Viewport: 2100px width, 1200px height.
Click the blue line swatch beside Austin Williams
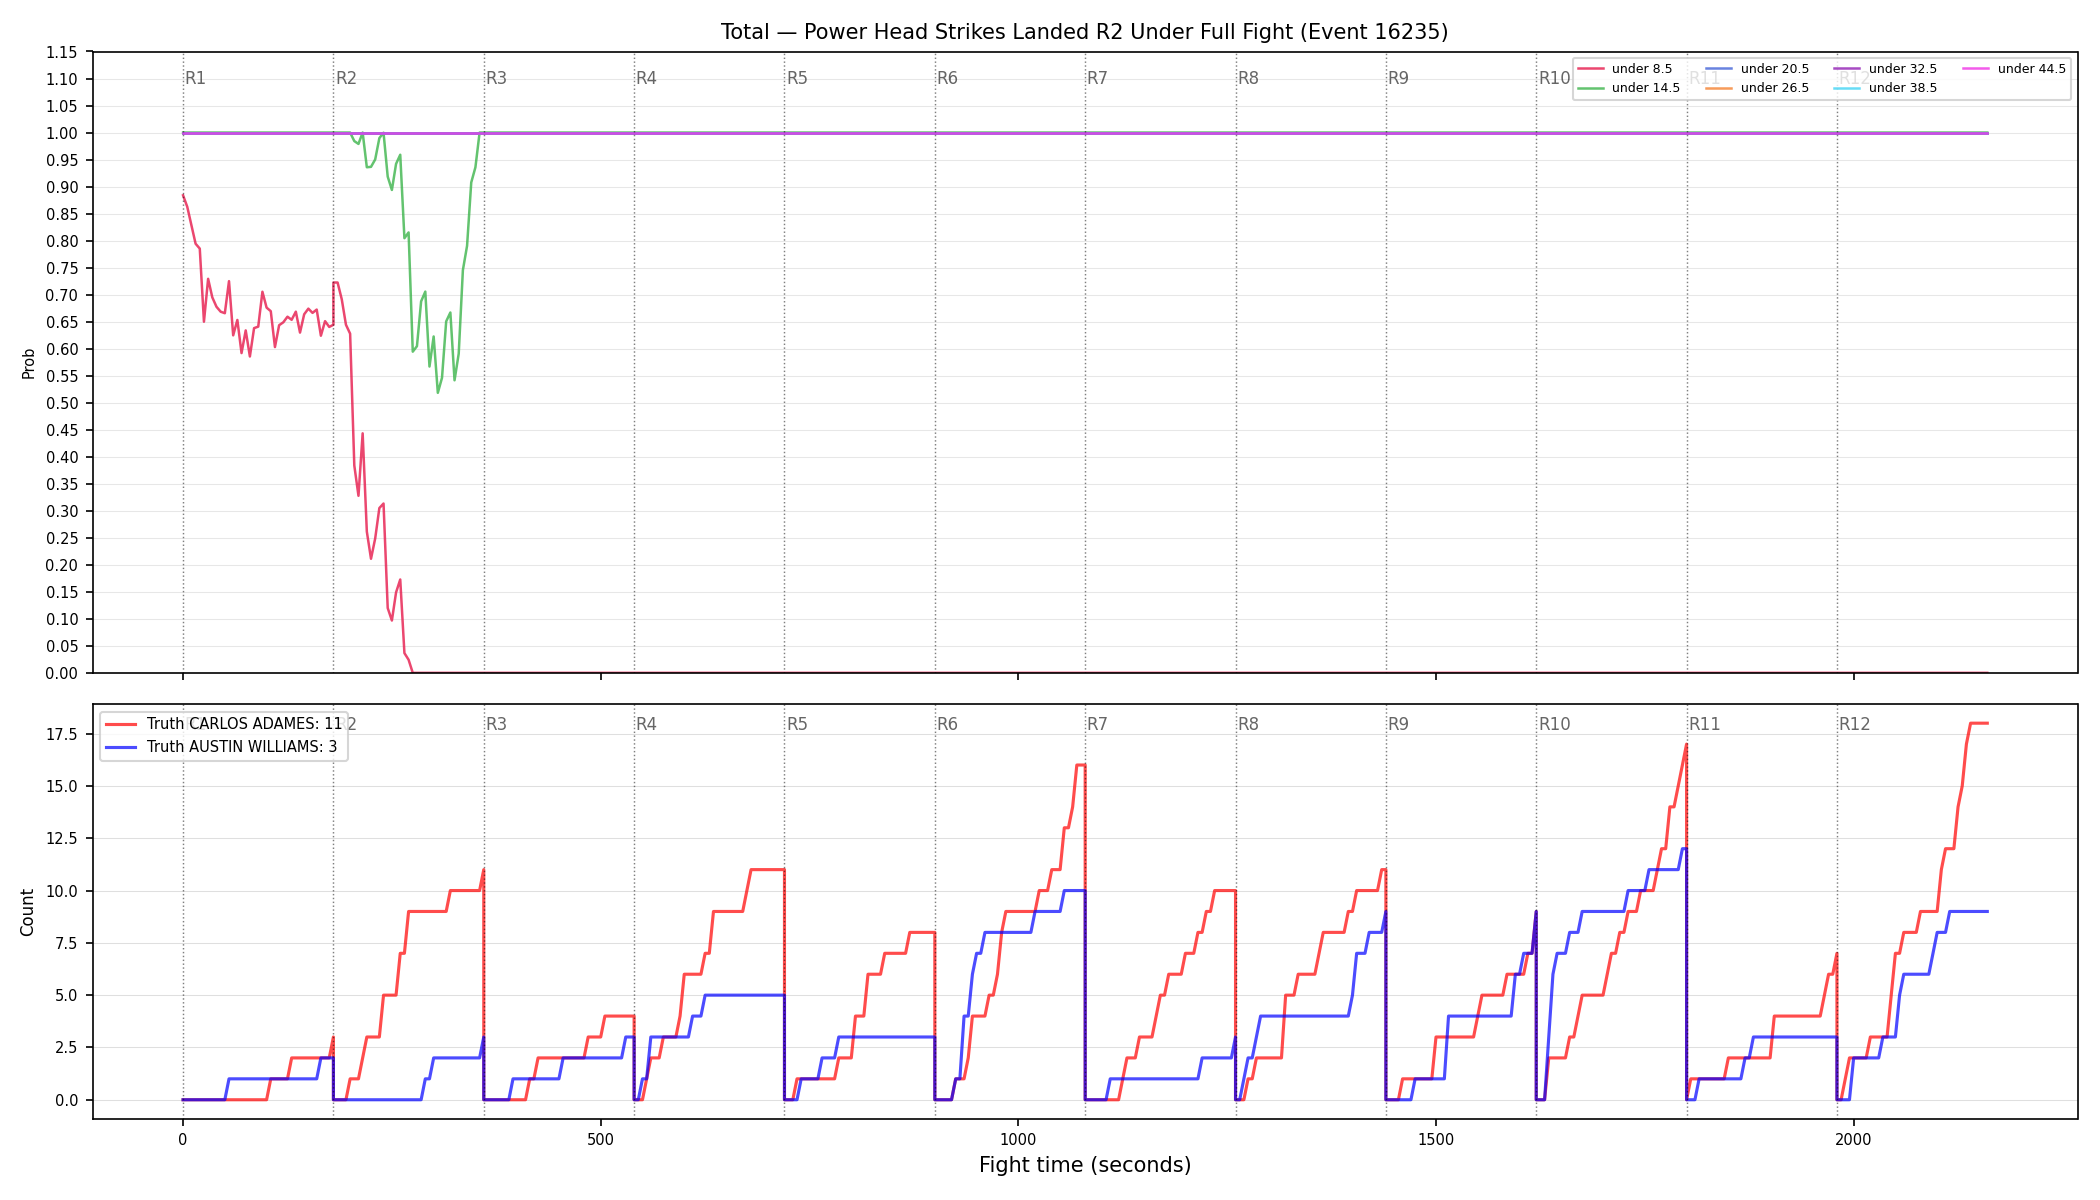coord(121,747)
